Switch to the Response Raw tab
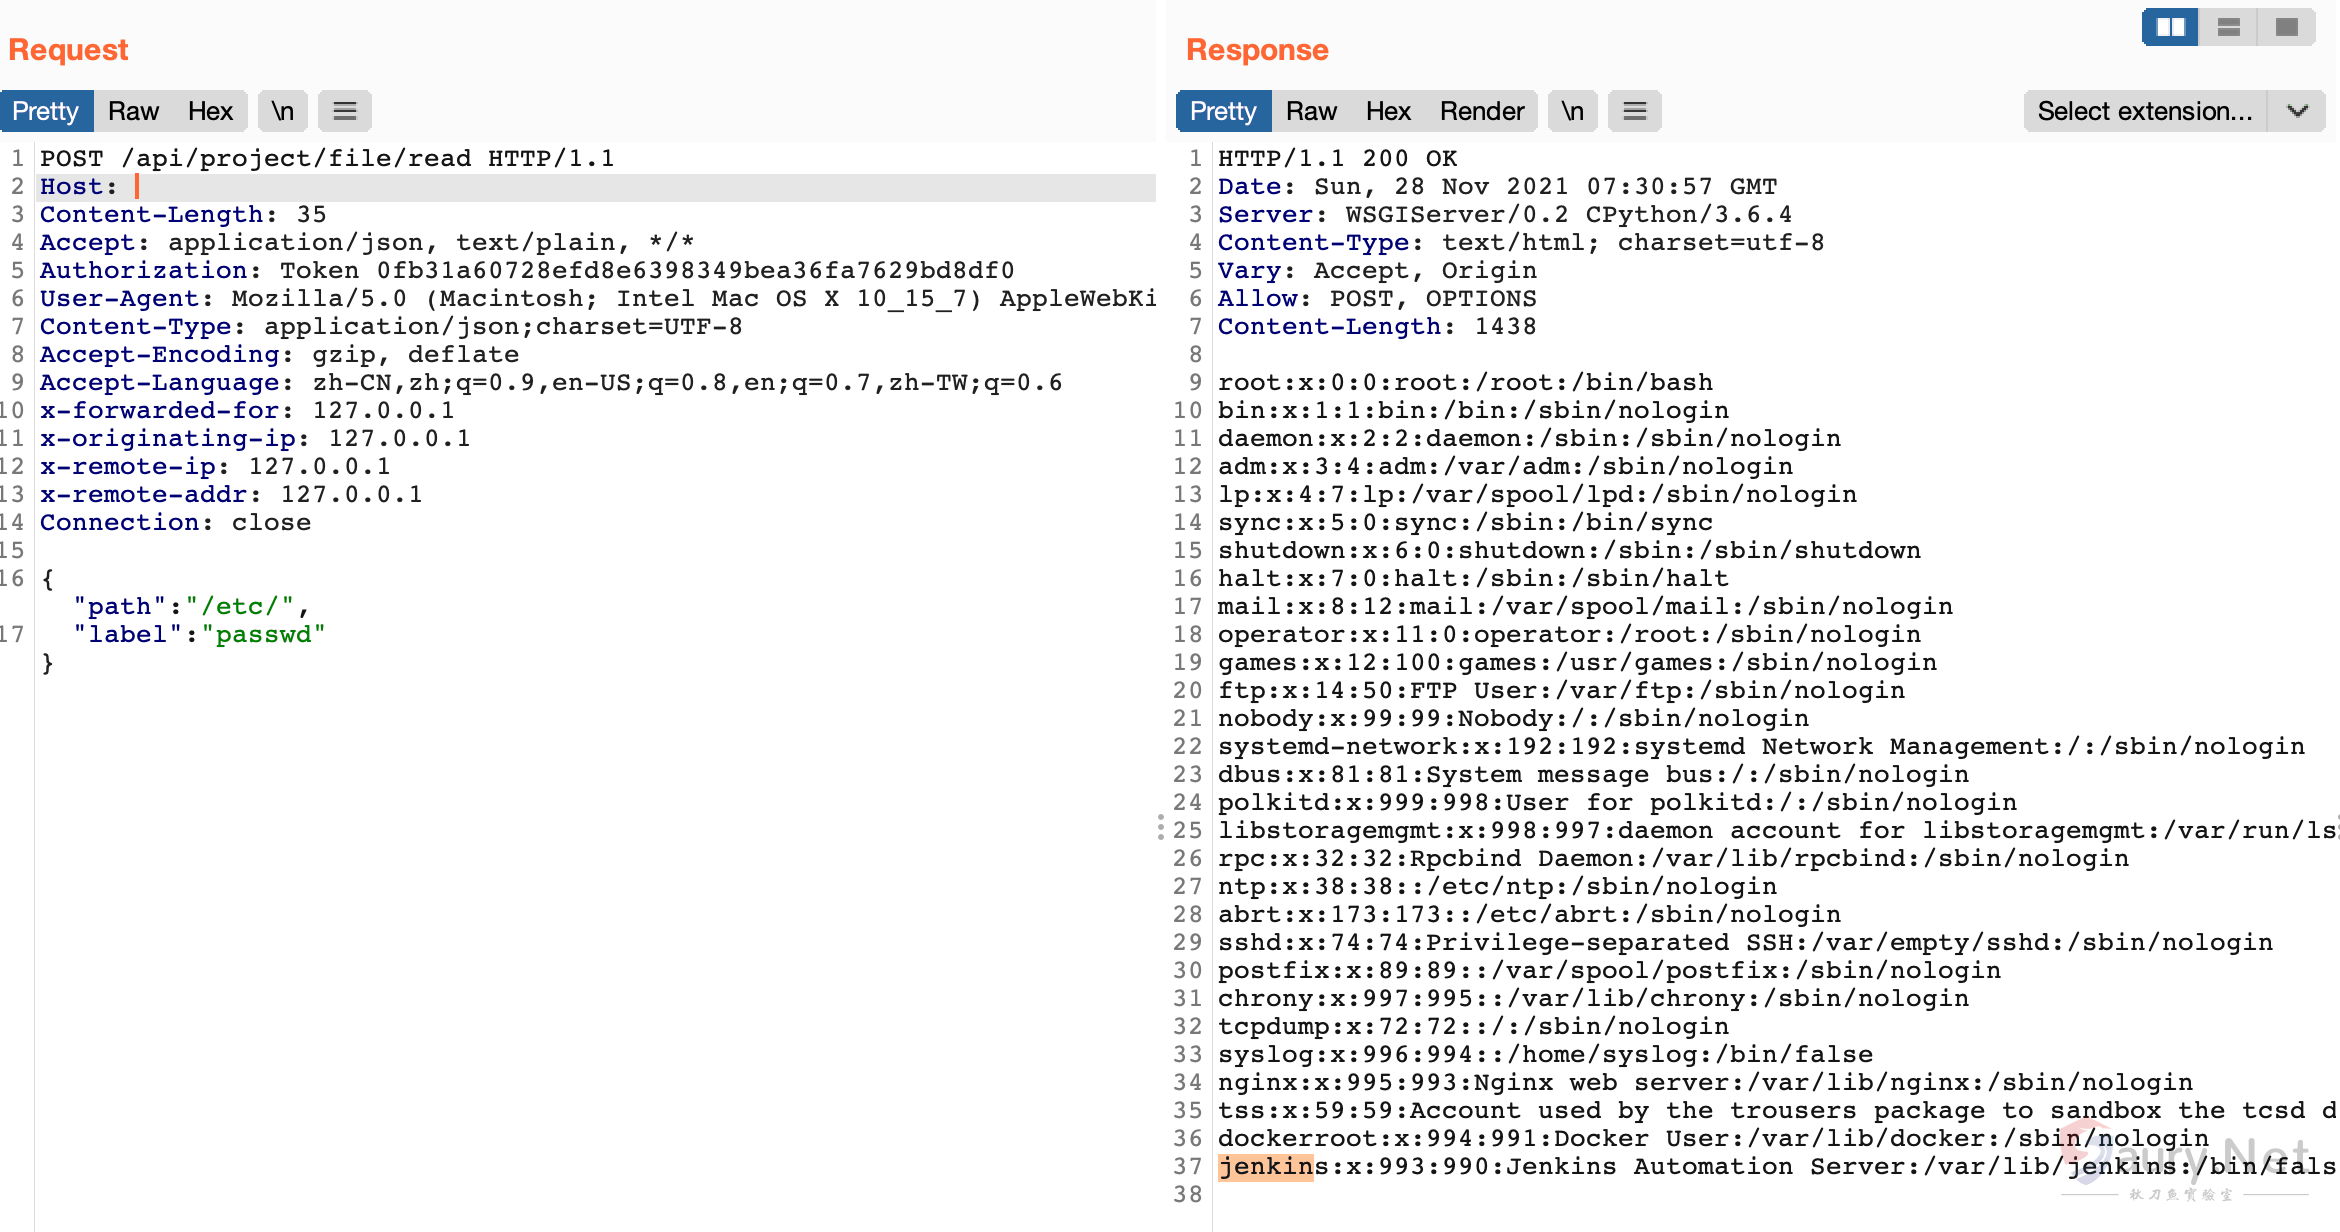The height and width of the screenshot is (1232, 2340). (1311, 111)
